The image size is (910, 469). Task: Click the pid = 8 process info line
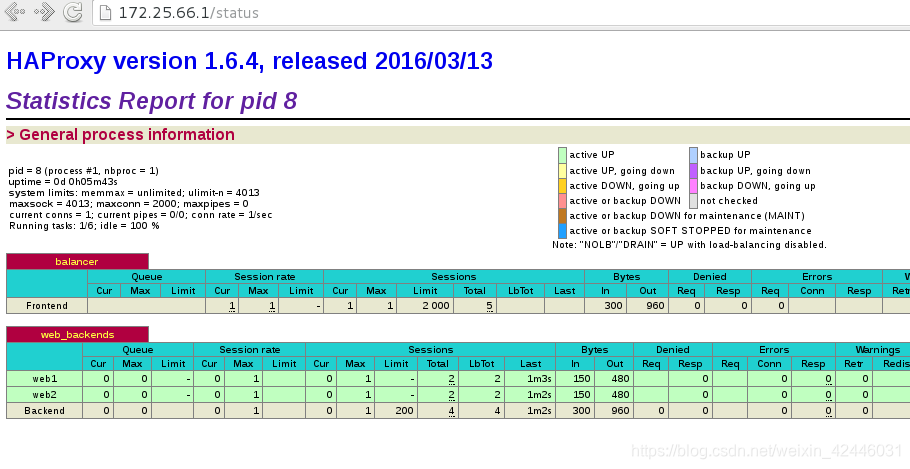[x=84, y=171]
